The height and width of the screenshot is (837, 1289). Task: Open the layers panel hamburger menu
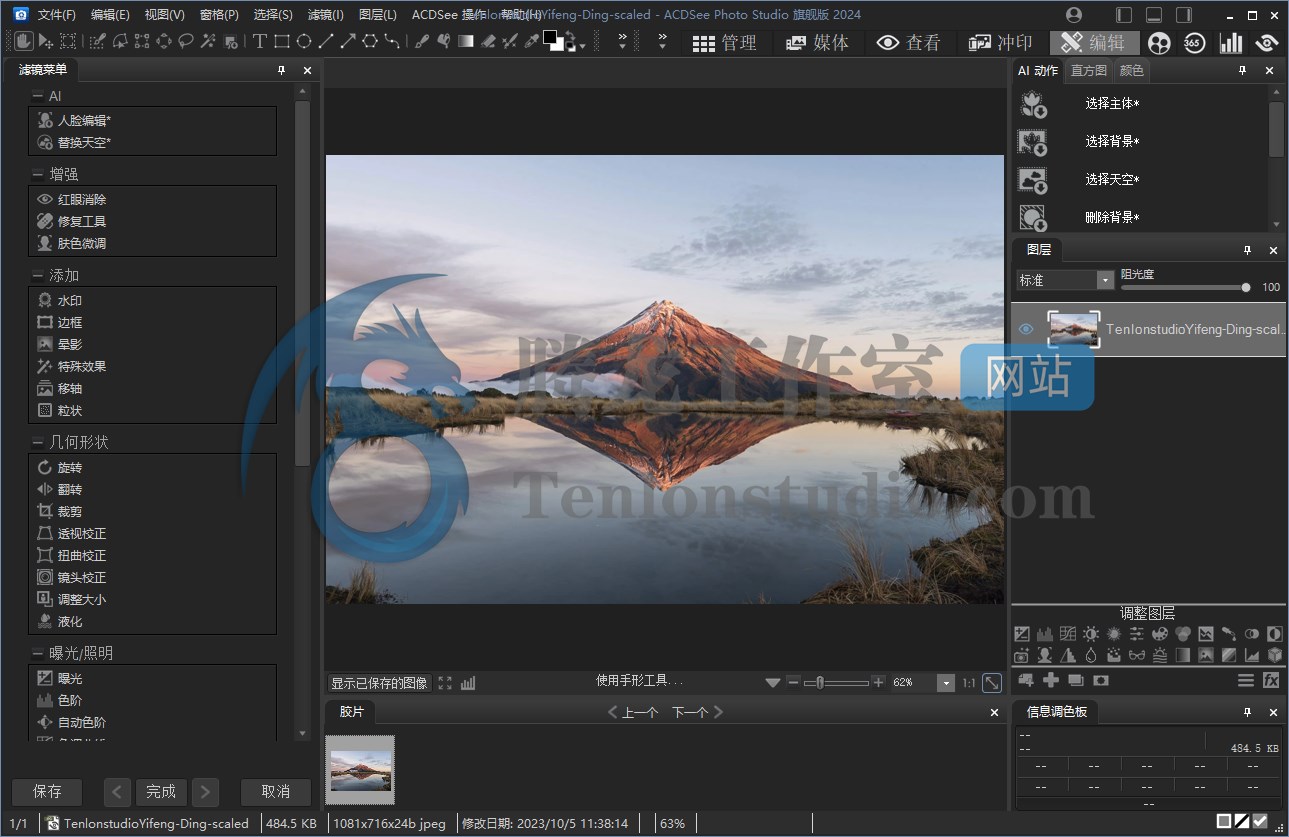[x=1246, y=680]
